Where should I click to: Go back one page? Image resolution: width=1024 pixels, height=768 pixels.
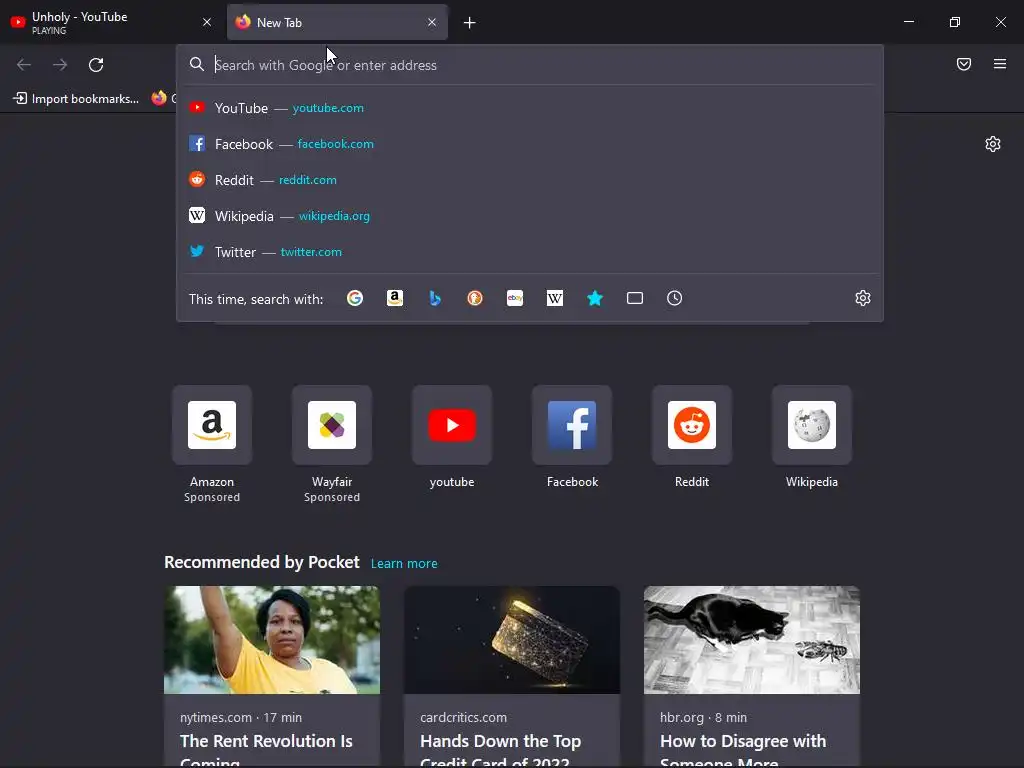[24, 65]
